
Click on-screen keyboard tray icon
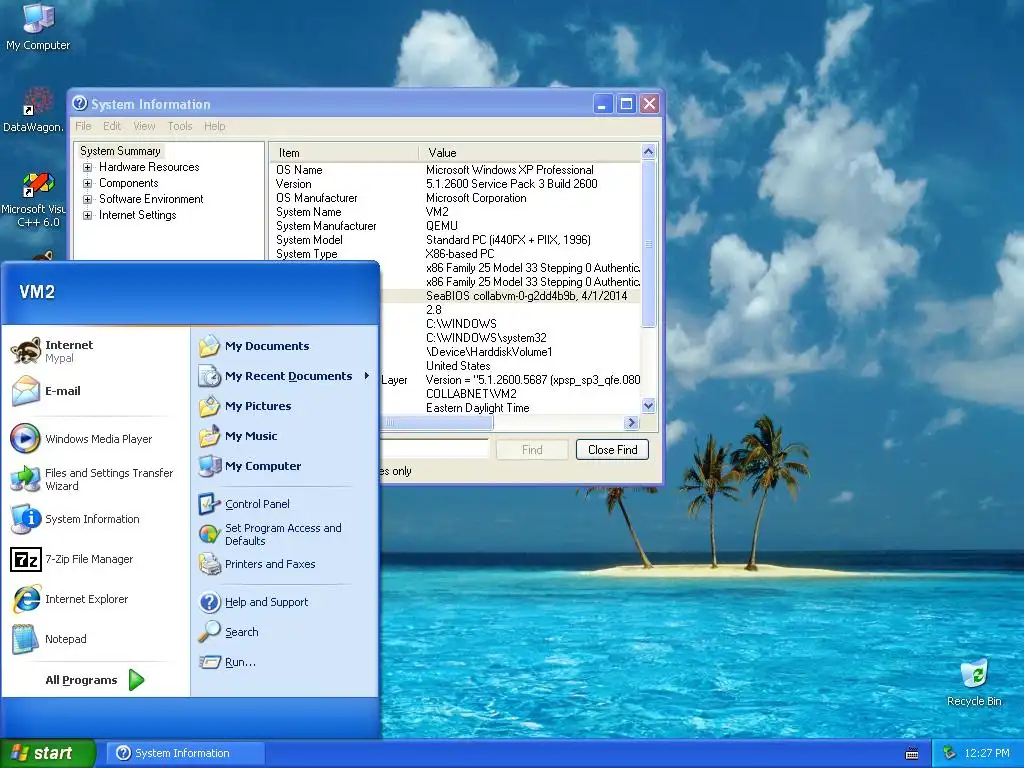(912, 754)
